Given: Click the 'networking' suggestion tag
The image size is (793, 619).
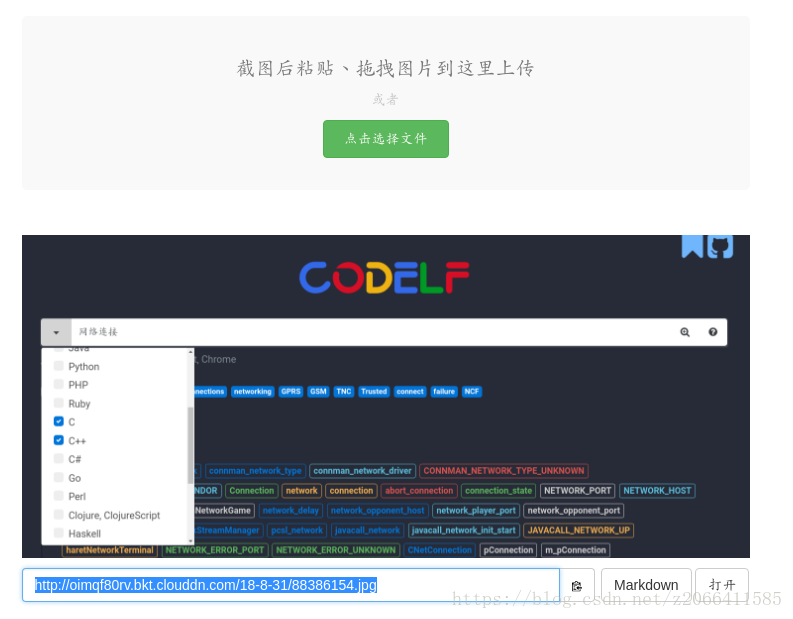Looking at the screenshot, I should 252,391.
